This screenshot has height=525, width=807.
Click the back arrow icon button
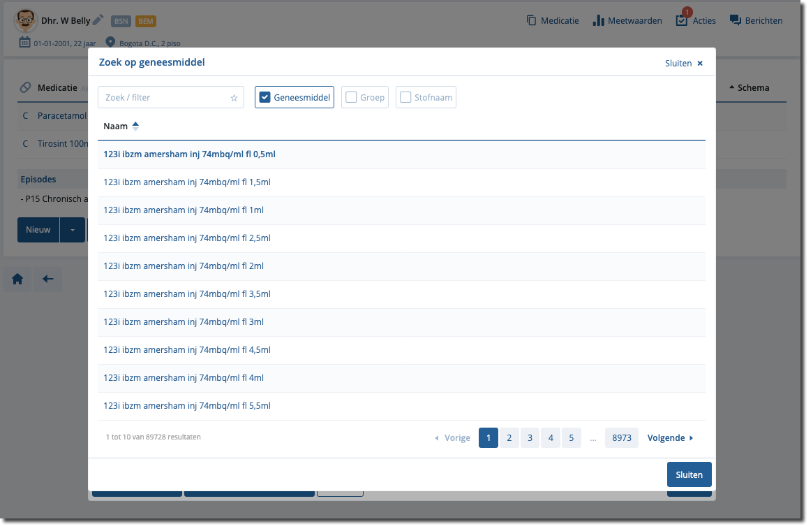pyautogui.click(x=47, y=279)
